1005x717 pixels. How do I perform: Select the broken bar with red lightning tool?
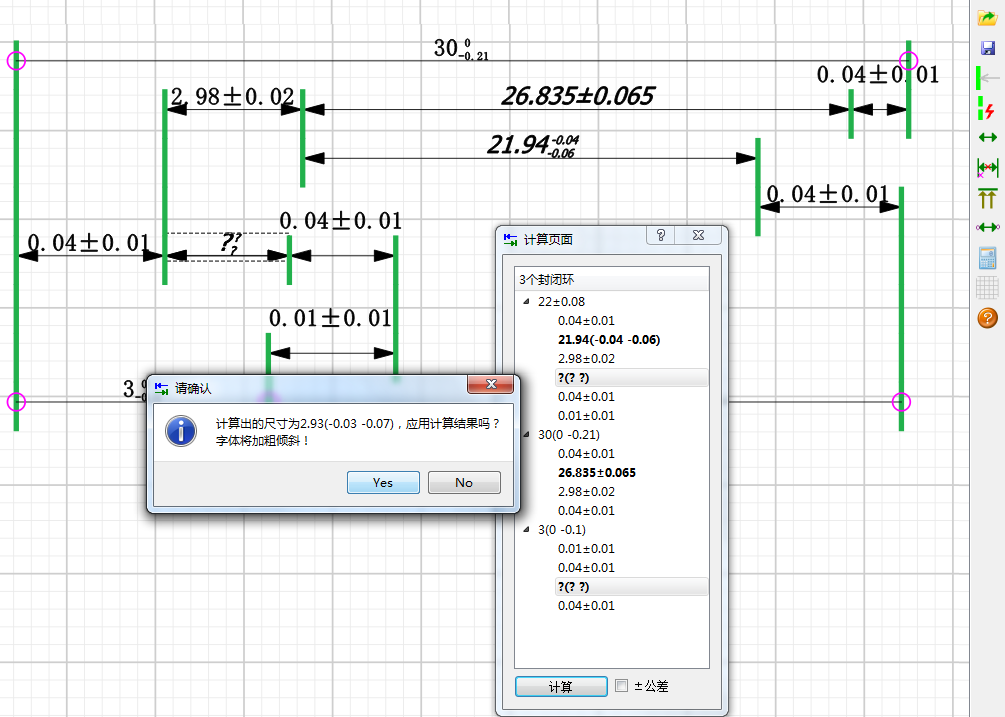[x=986, y=108]
